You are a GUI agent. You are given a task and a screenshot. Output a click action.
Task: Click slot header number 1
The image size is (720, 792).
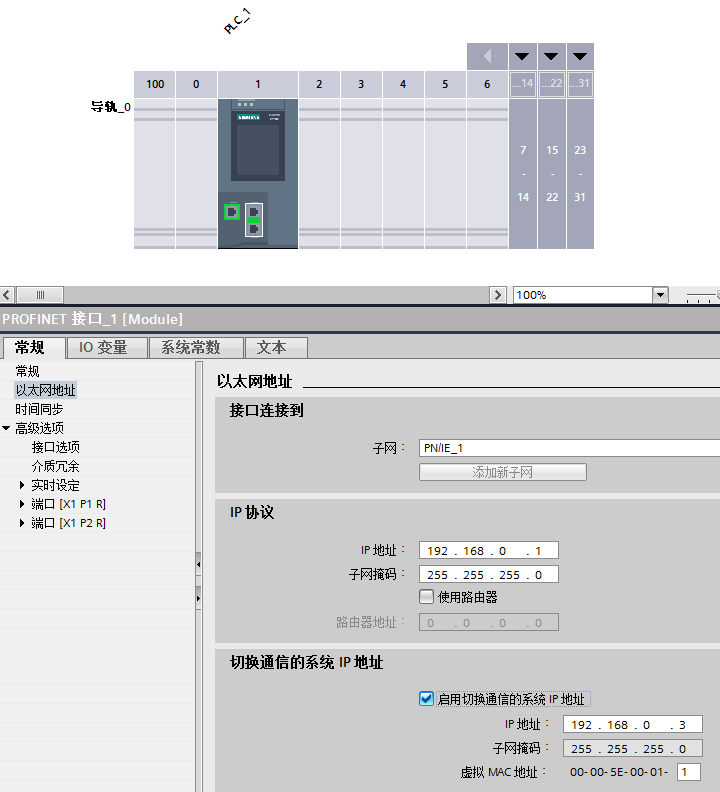[x=258, y=84]
